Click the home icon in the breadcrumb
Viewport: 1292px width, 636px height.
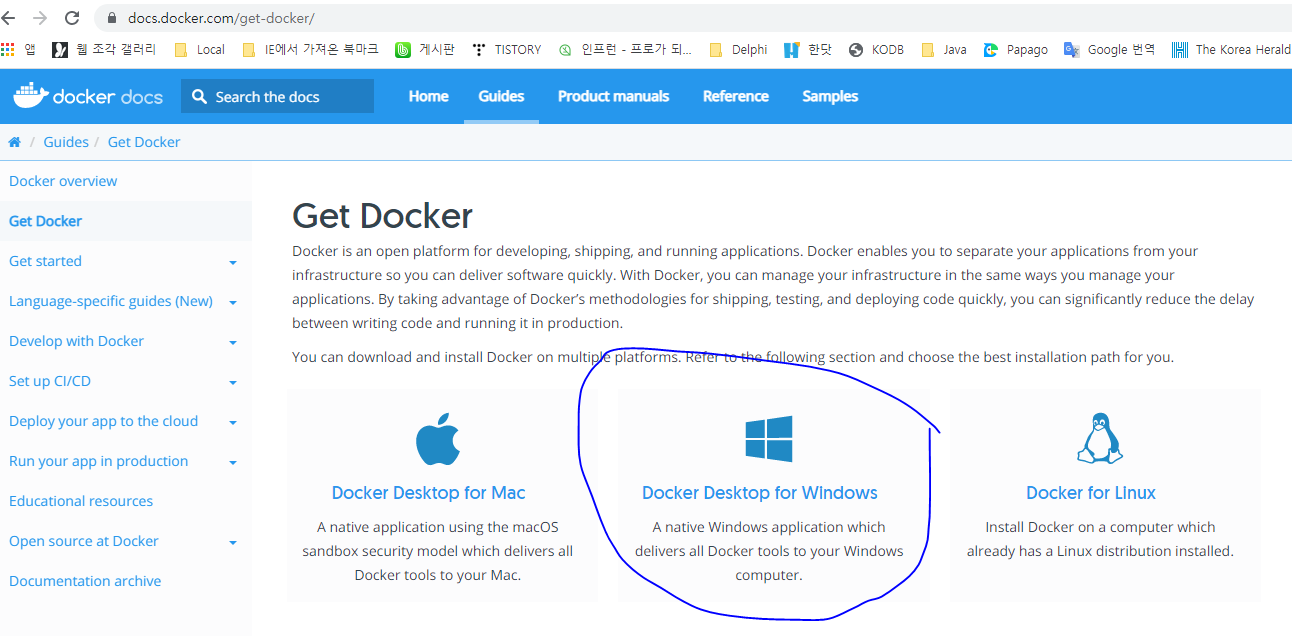(14, 142)
